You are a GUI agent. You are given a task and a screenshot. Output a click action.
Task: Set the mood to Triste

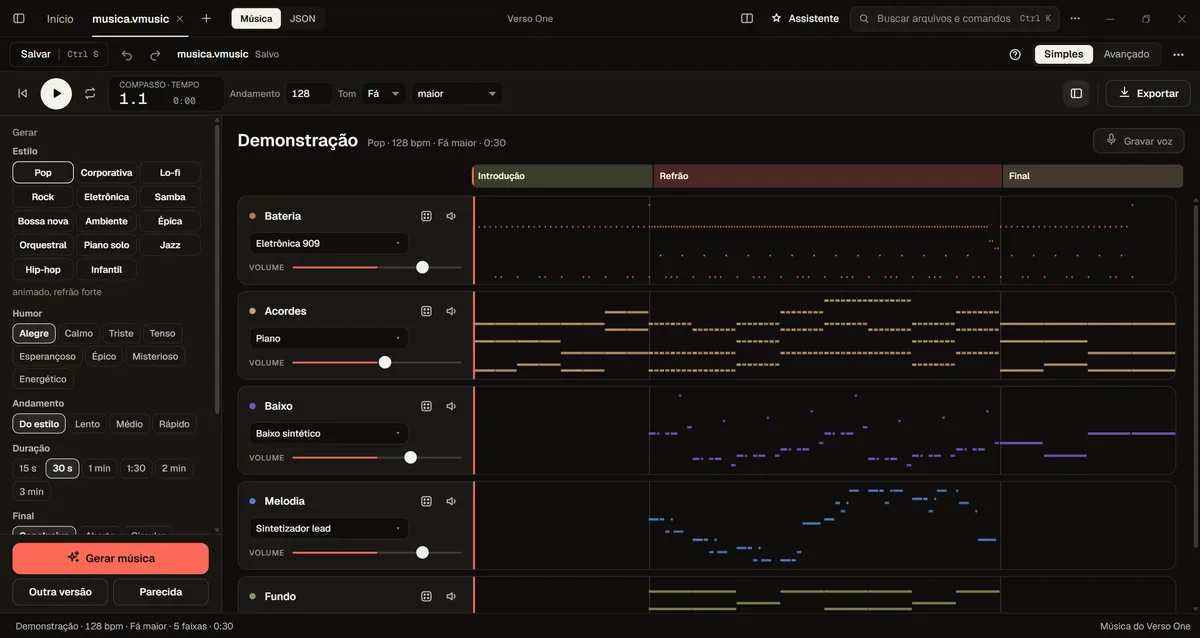121,333
